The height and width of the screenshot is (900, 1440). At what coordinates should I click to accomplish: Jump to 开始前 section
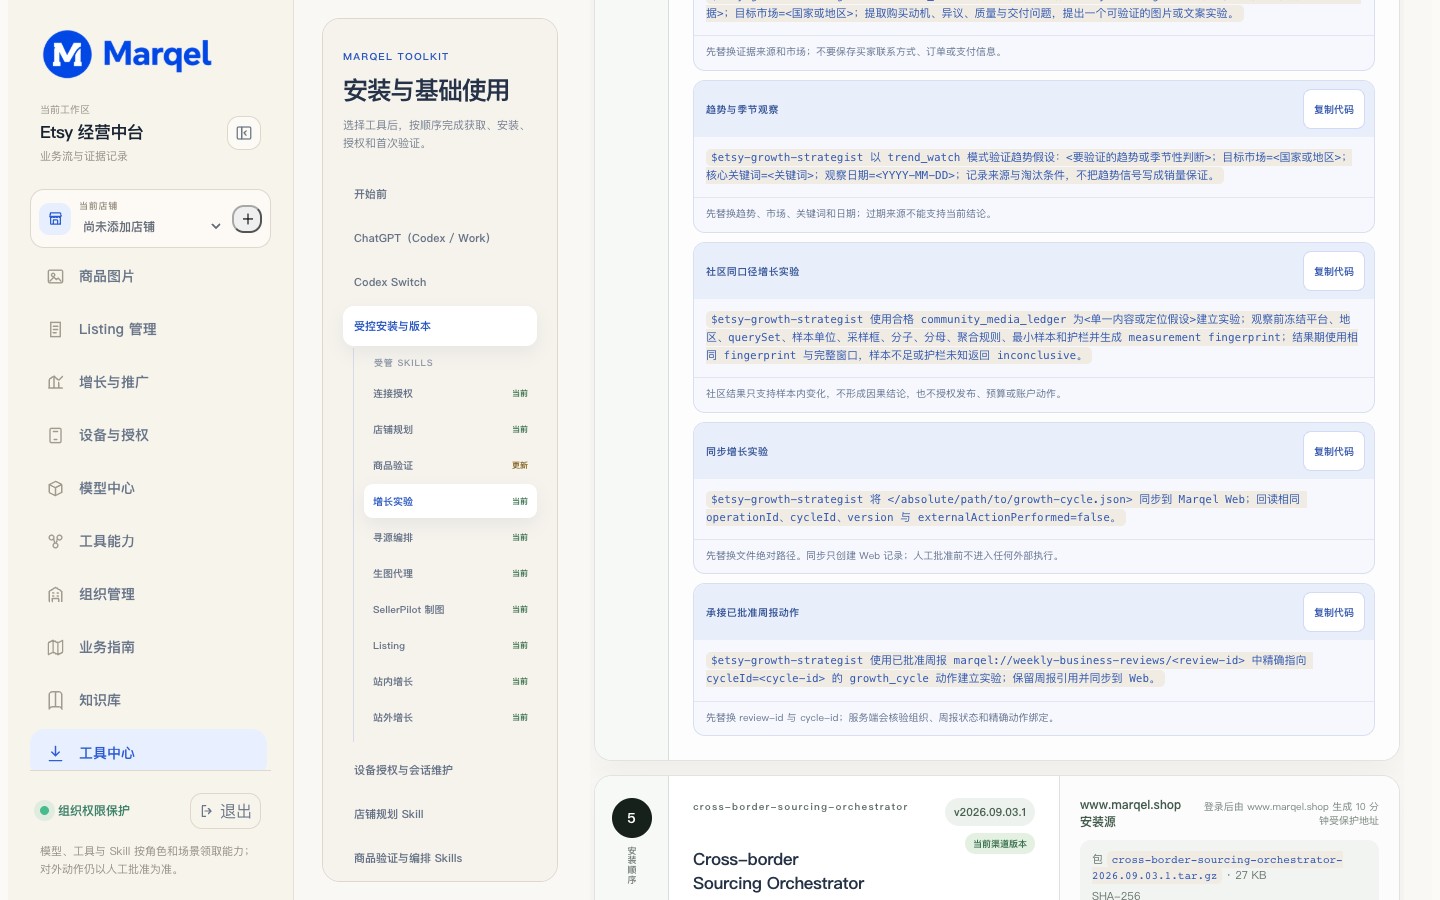pos(440,194)
